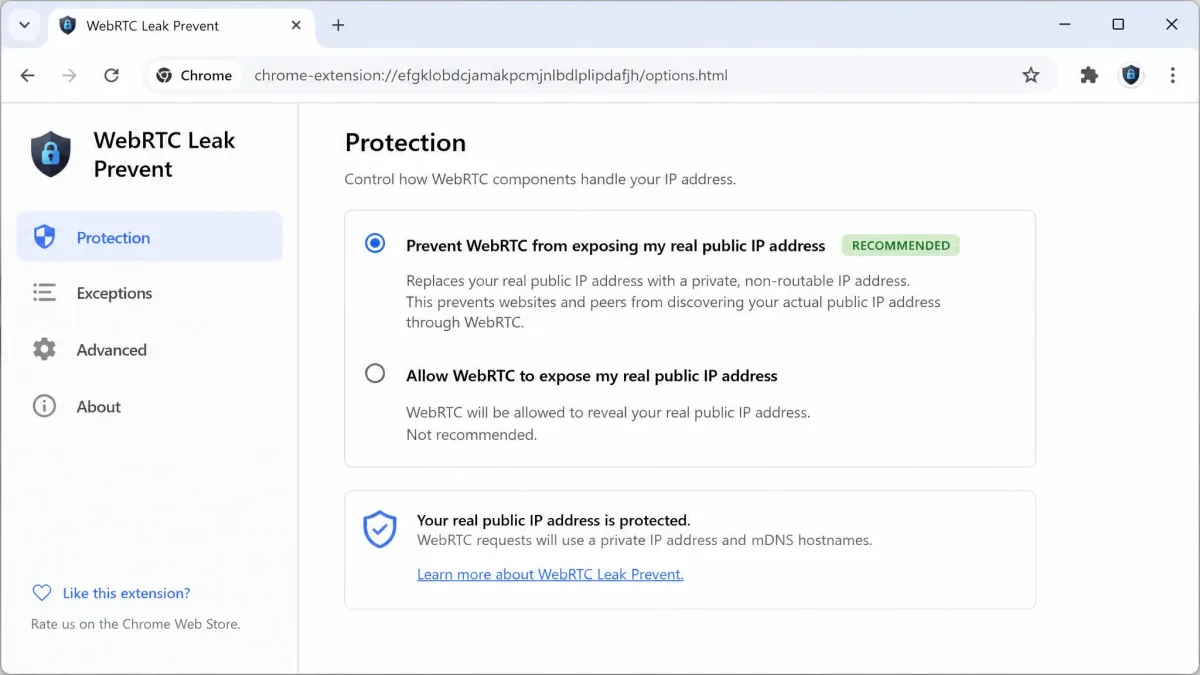
Task: Select Allow WebRTC to expose IP radio
Action: click(x=375, y=373)
